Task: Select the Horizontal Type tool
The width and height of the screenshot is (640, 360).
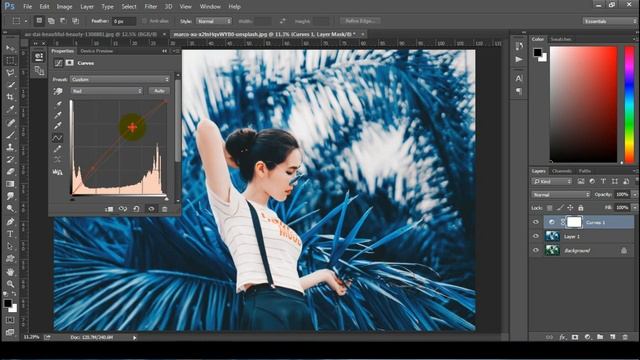Action: click(x=10, y=234)
